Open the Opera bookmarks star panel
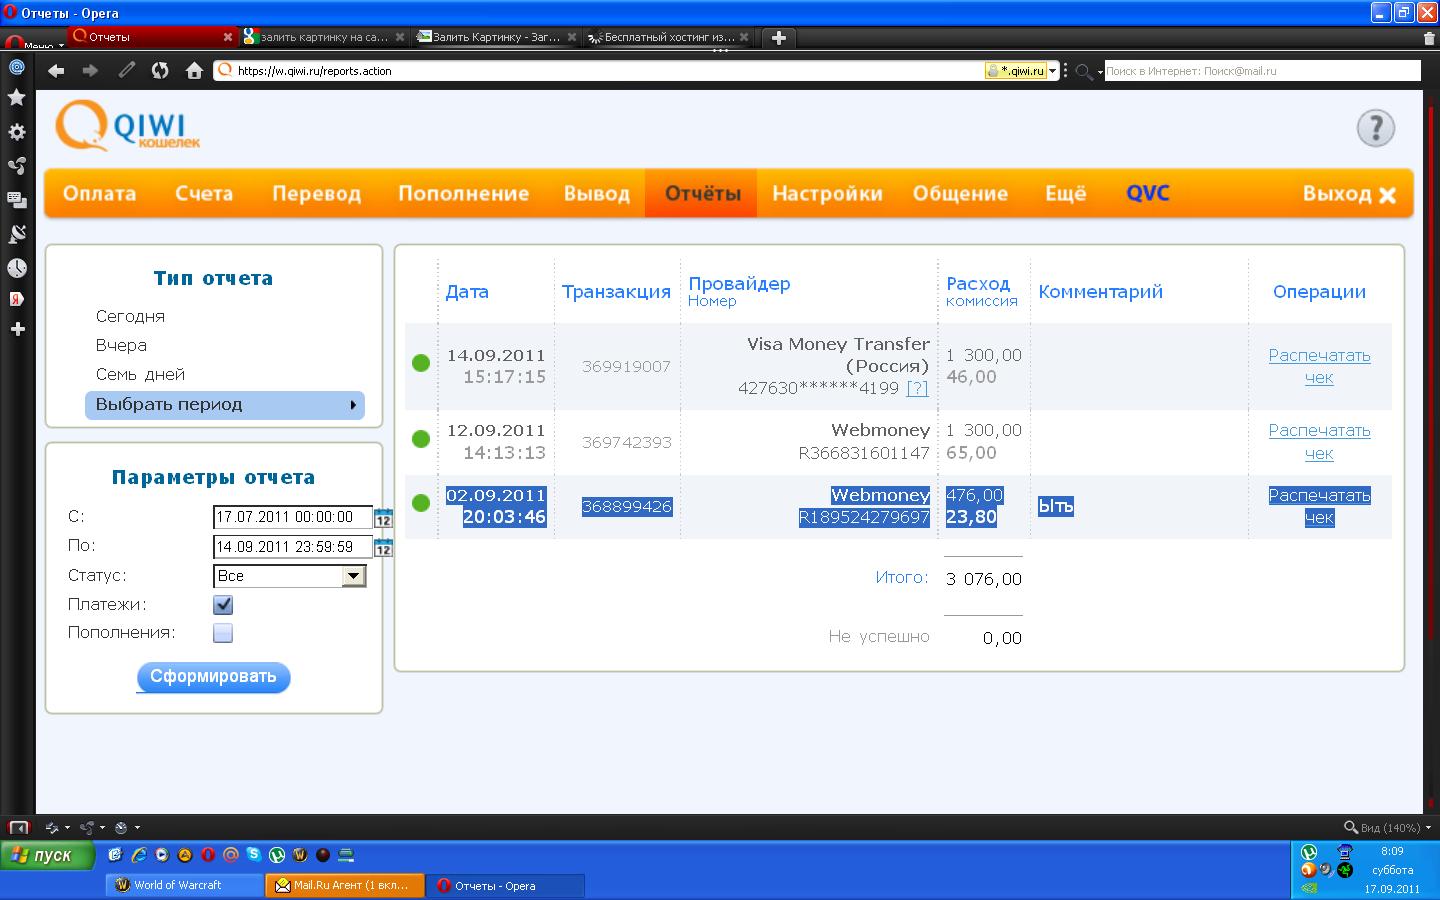 (x=17, y=98)
